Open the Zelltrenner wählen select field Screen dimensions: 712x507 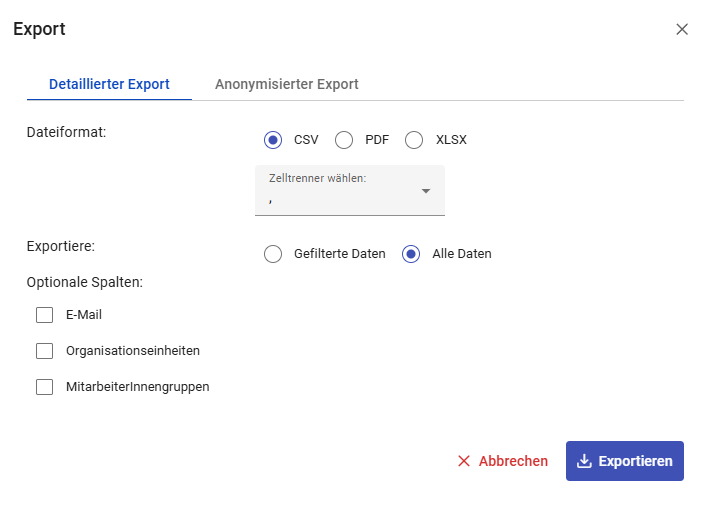[340, 191]
